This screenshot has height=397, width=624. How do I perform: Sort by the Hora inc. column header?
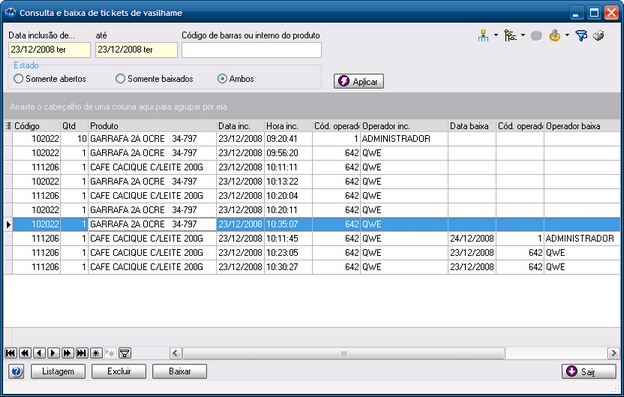click(x=289, y=126)
